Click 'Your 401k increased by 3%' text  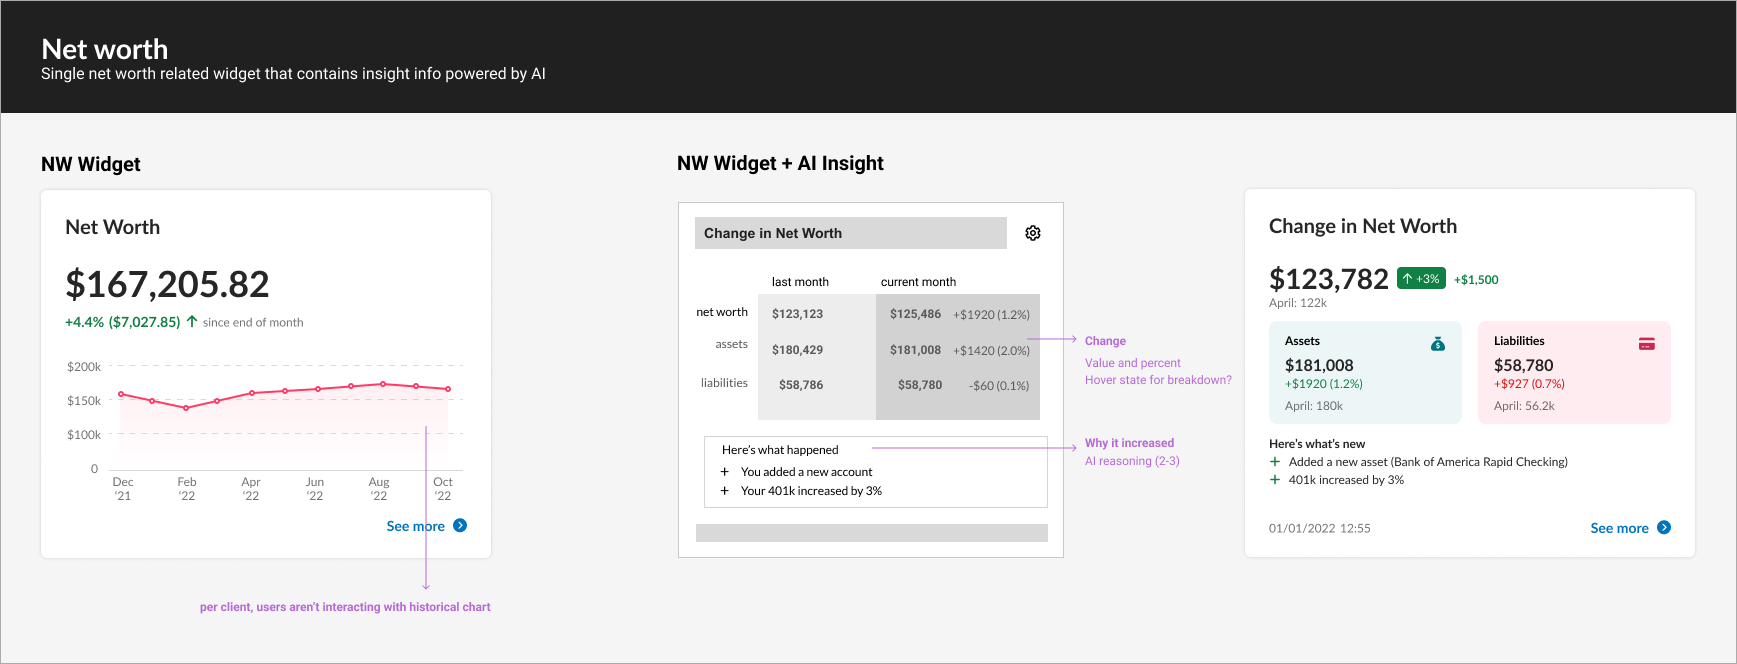coord(811,491)
